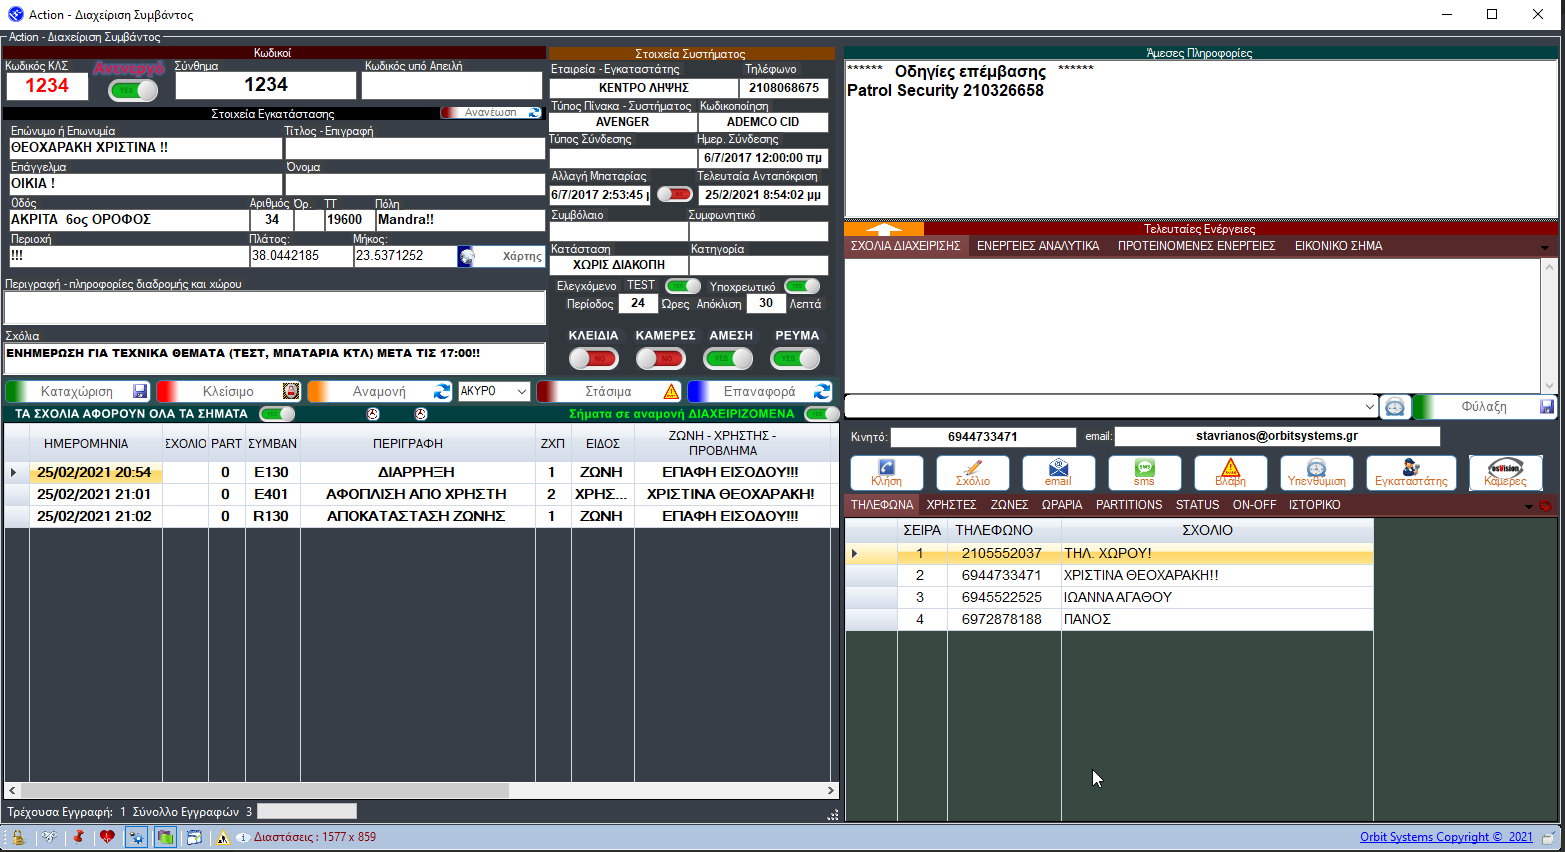1565x852 pixels.
Task: Click the alarm clock icon beside Φύλαξη
Action: [1395, 407]
